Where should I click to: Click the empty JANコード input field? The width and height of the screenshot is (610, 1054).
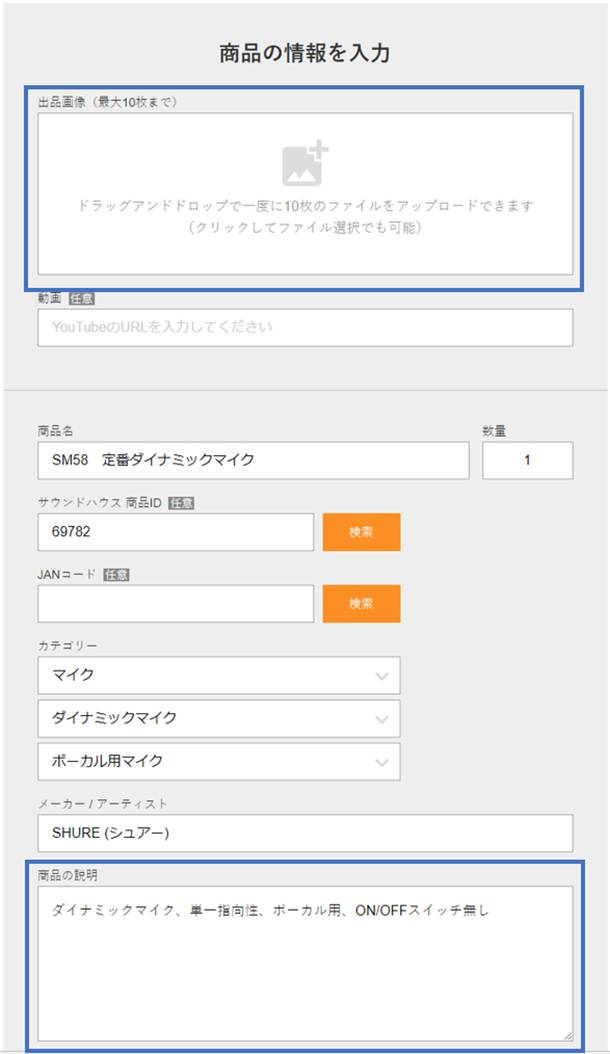click(176, 604)
